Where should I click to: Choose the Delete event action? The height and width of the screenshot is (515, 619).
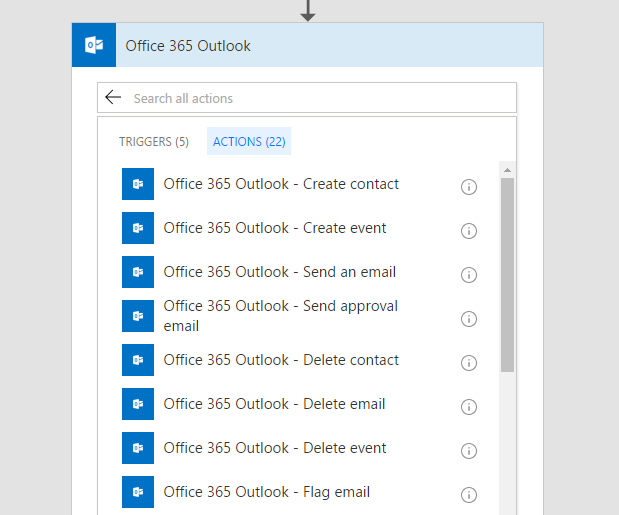(x=275, y=448)
